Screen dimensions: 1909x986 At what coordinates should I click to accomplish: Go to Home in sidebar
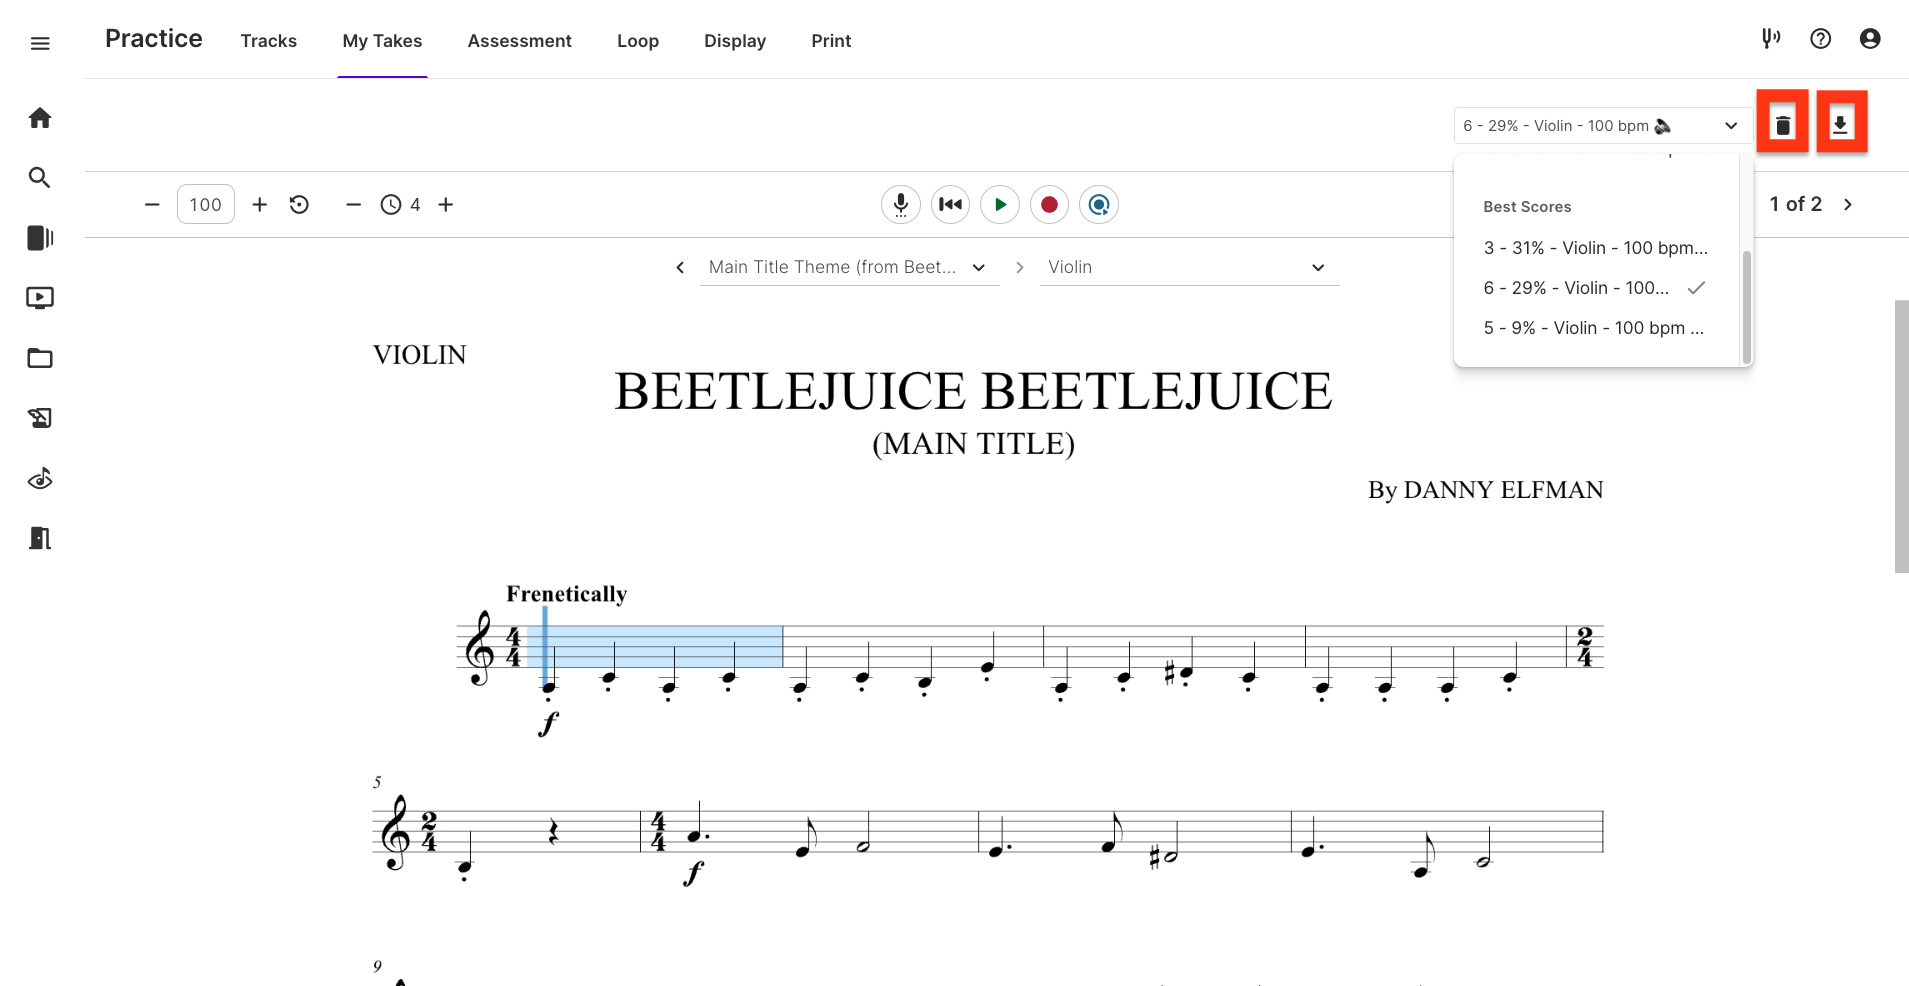coord(40,118)
